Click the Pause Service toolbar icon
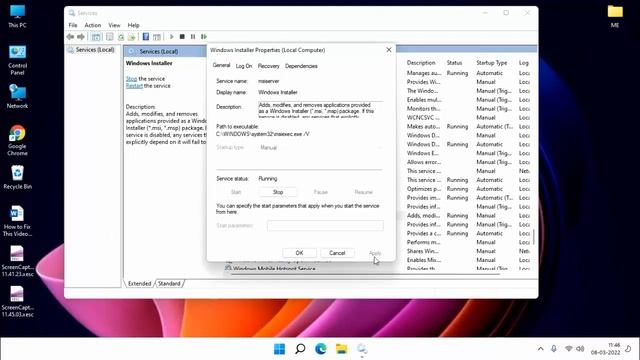 193,37
